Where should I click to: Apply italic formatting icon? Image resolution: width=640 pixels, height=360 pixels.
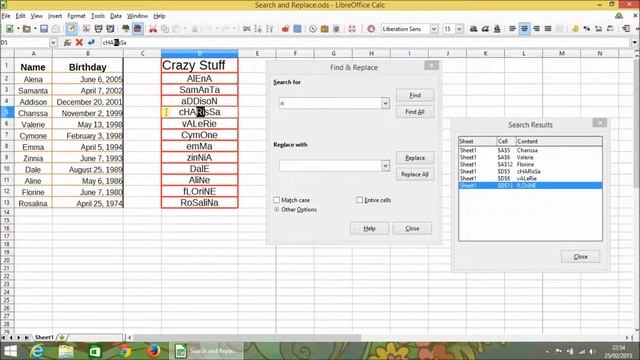pos(485,29)
